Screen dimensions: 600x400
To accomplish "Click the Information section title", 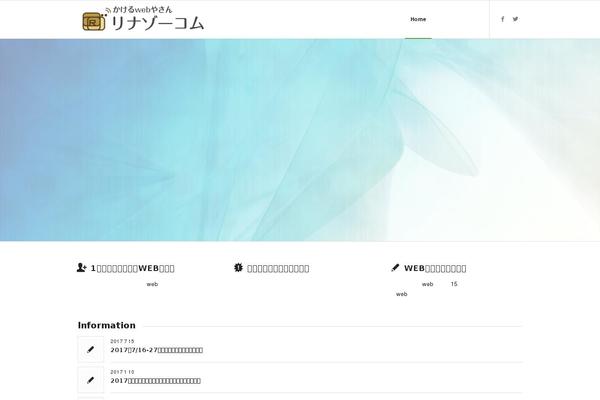I will (x=107, y=325).
